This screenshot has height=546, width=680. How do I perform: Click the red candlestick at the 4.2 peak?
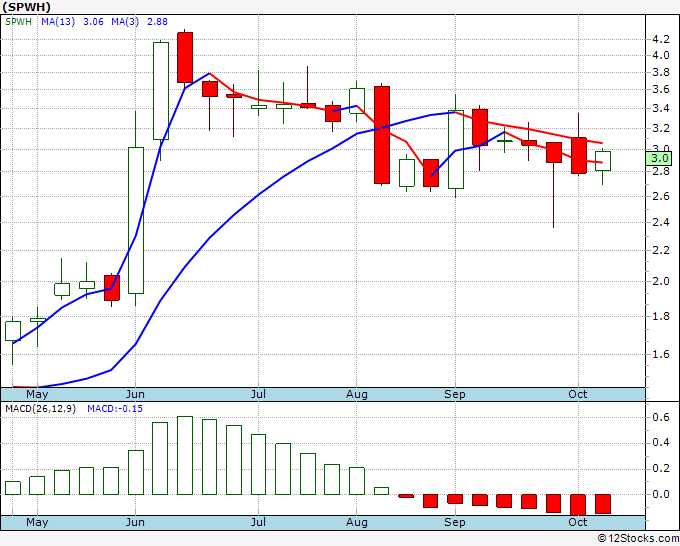[x=185, y=57]
